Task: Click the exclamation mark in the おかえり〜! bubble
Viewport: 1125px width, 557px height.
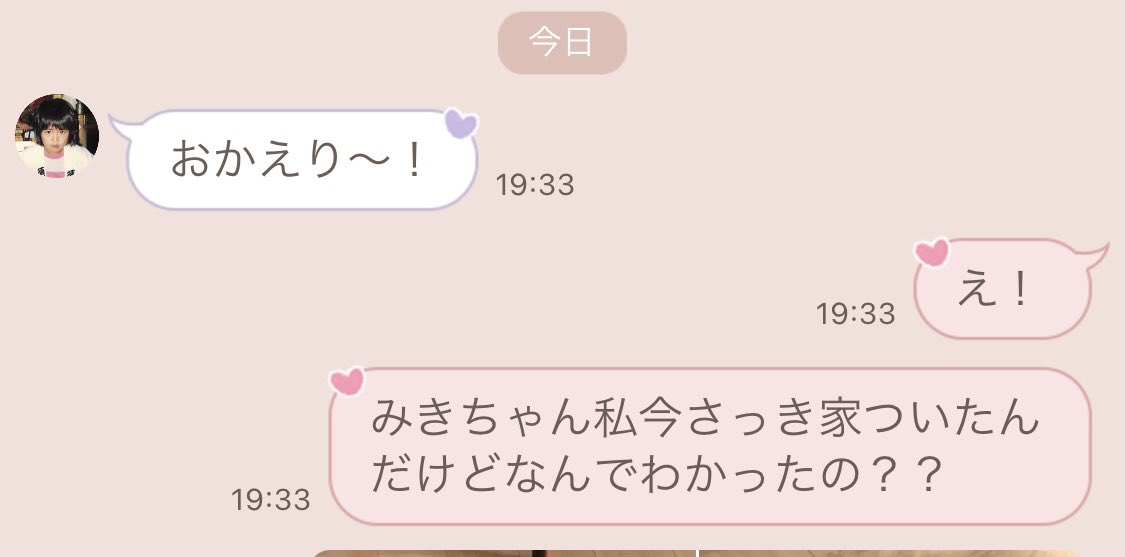Action: [x=413, y=160]
